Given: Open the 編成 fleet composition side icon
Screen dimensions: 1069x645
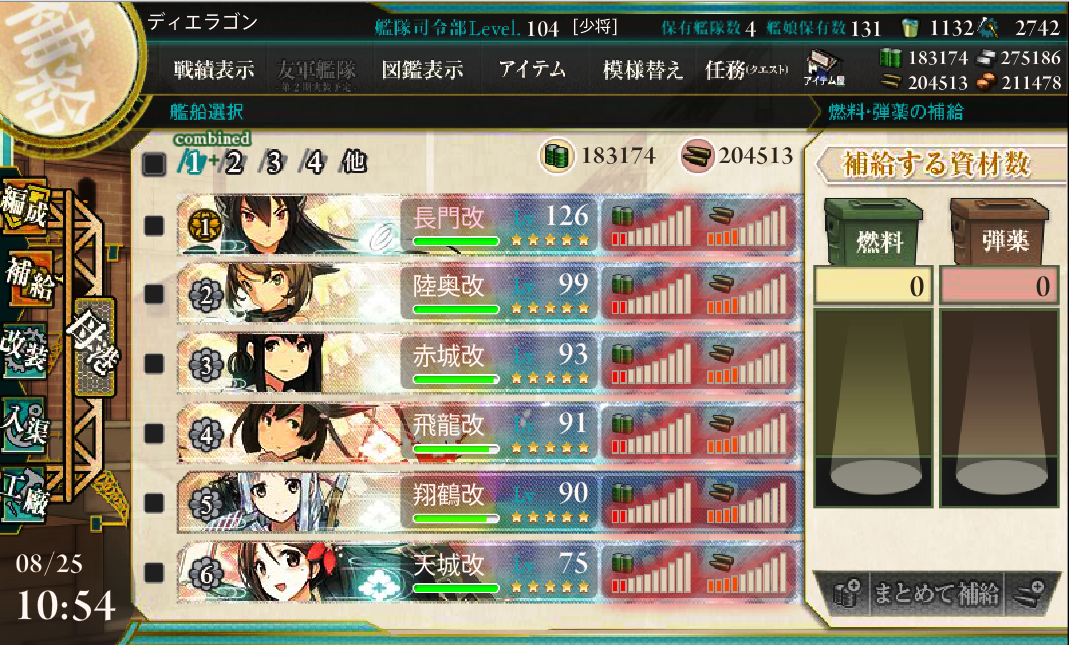Looking at the screenshot, I should 25,207.
